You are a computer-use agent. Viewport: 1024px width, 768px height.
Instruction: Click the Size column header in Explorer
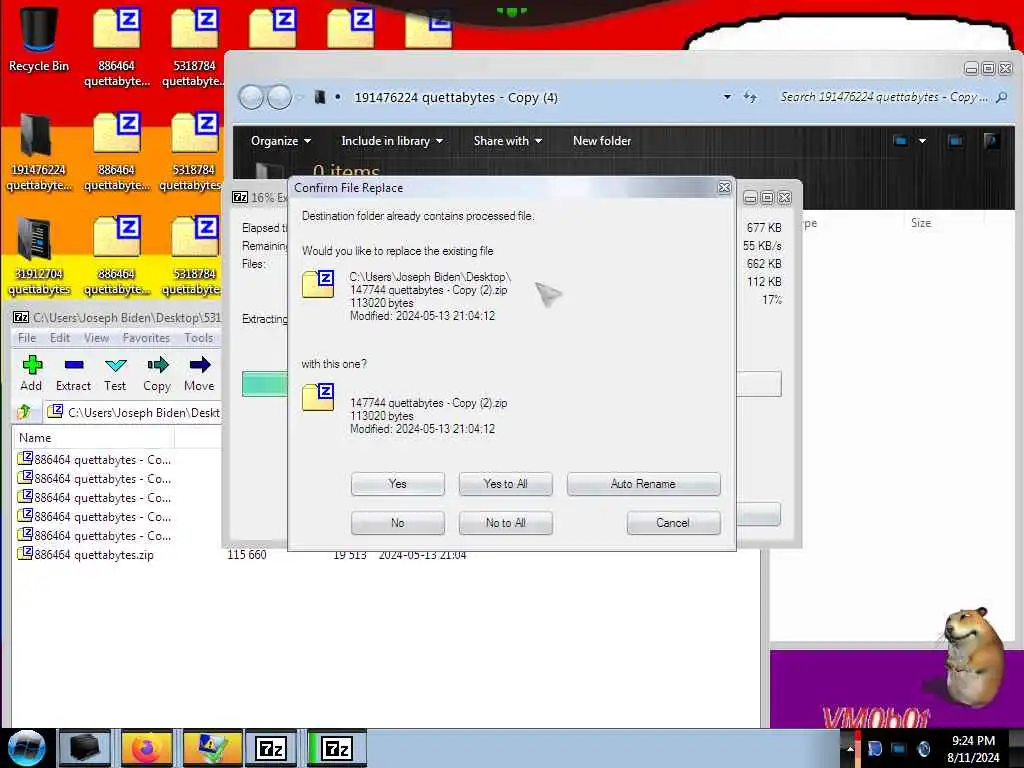click(921, 223)
